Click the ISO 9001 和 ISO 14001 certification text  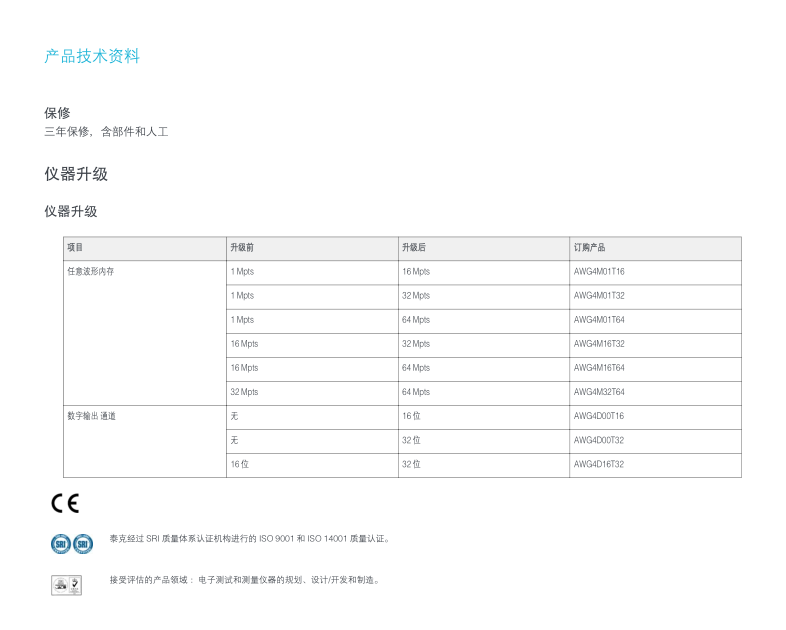250,539
